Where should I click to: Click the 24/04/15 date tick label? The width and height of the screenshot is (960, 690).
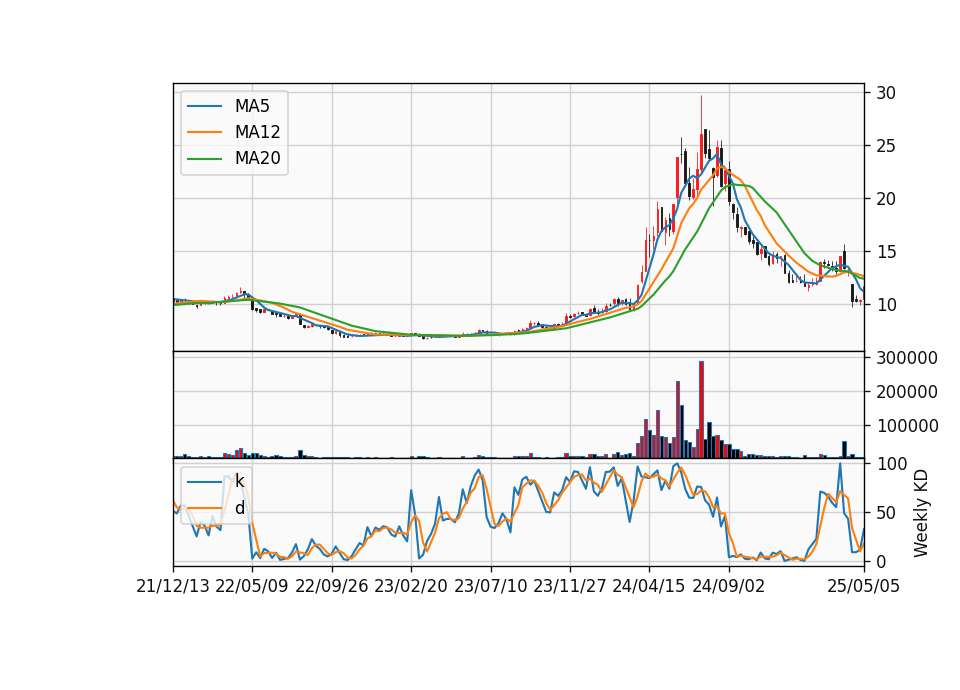pyautogui.click(x=649, y=586)
